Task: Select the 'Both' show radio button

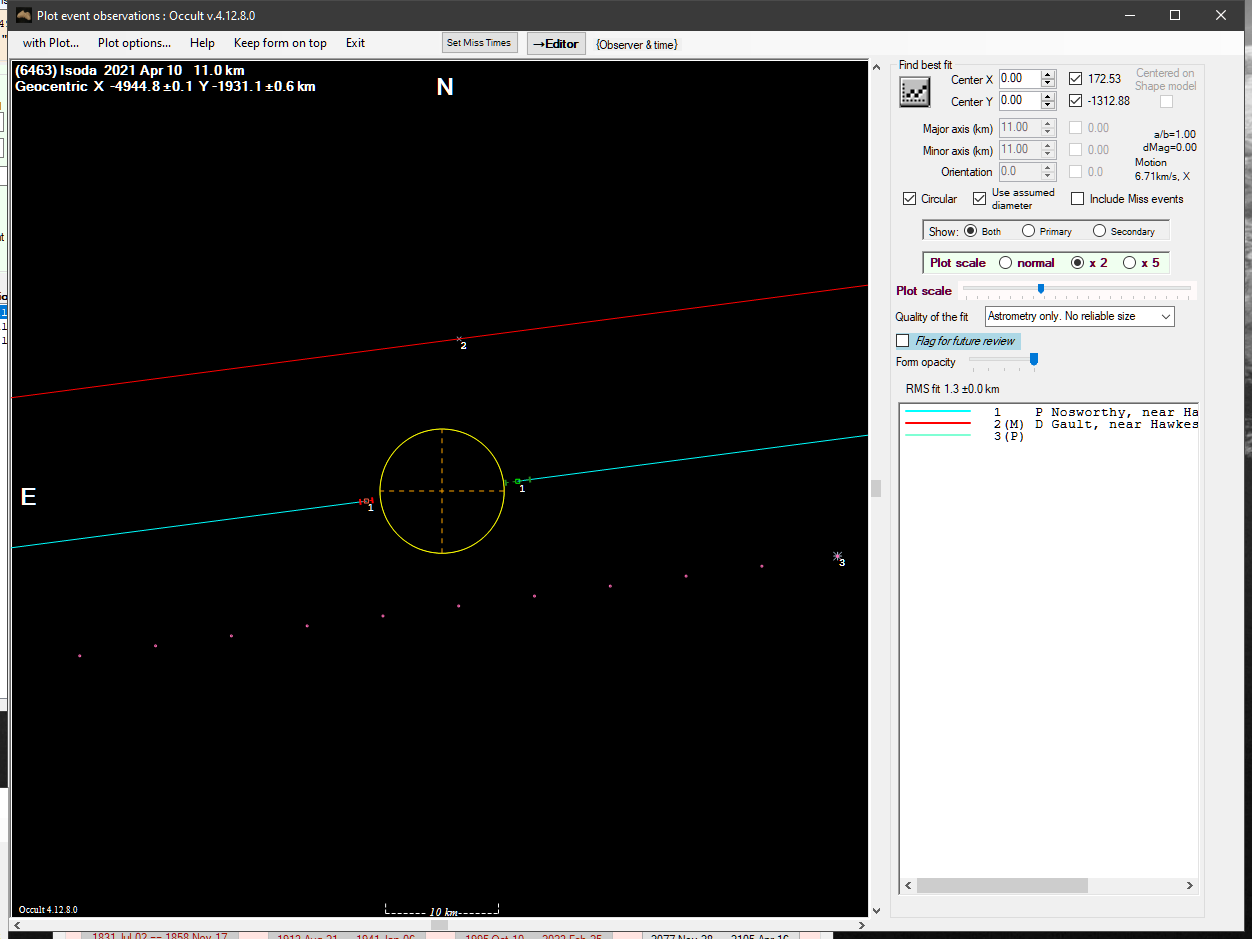Action: point(970,231)
